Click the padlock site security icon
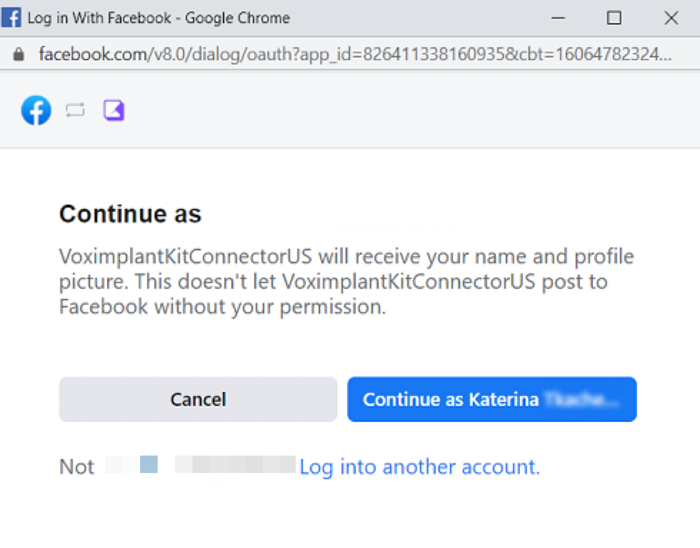700x548 pixels. point(18,54)
